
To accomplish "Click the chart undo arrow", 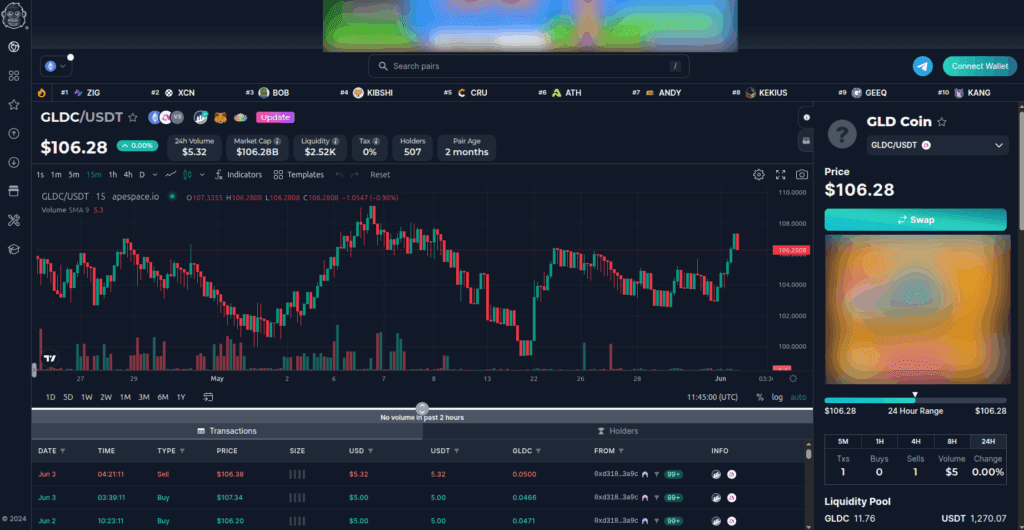I will [x=339, y=174].
